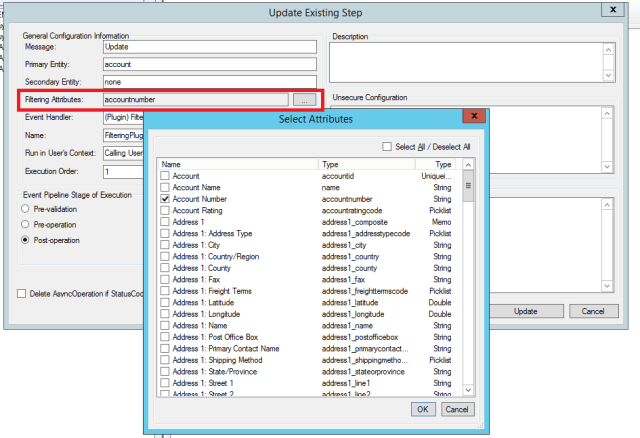Click OK in Select Attributes dialog
This screenshot has height=438, width=640.
[423, 409]
